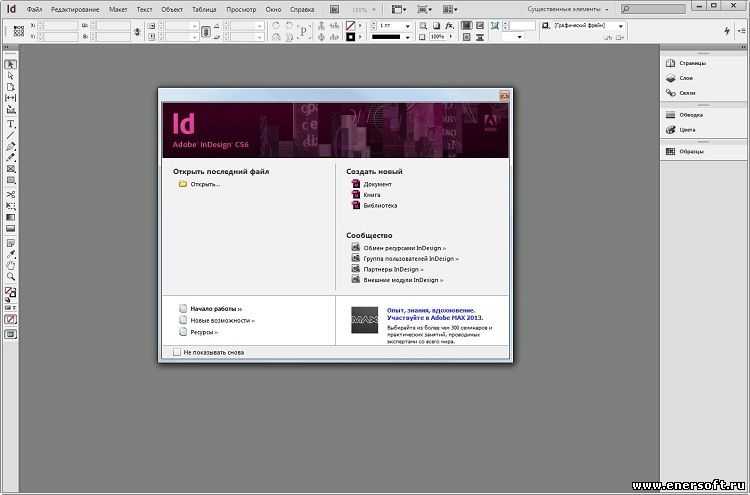Open the Объект menu
The image size is (750, 495).
tap(172, 9)
